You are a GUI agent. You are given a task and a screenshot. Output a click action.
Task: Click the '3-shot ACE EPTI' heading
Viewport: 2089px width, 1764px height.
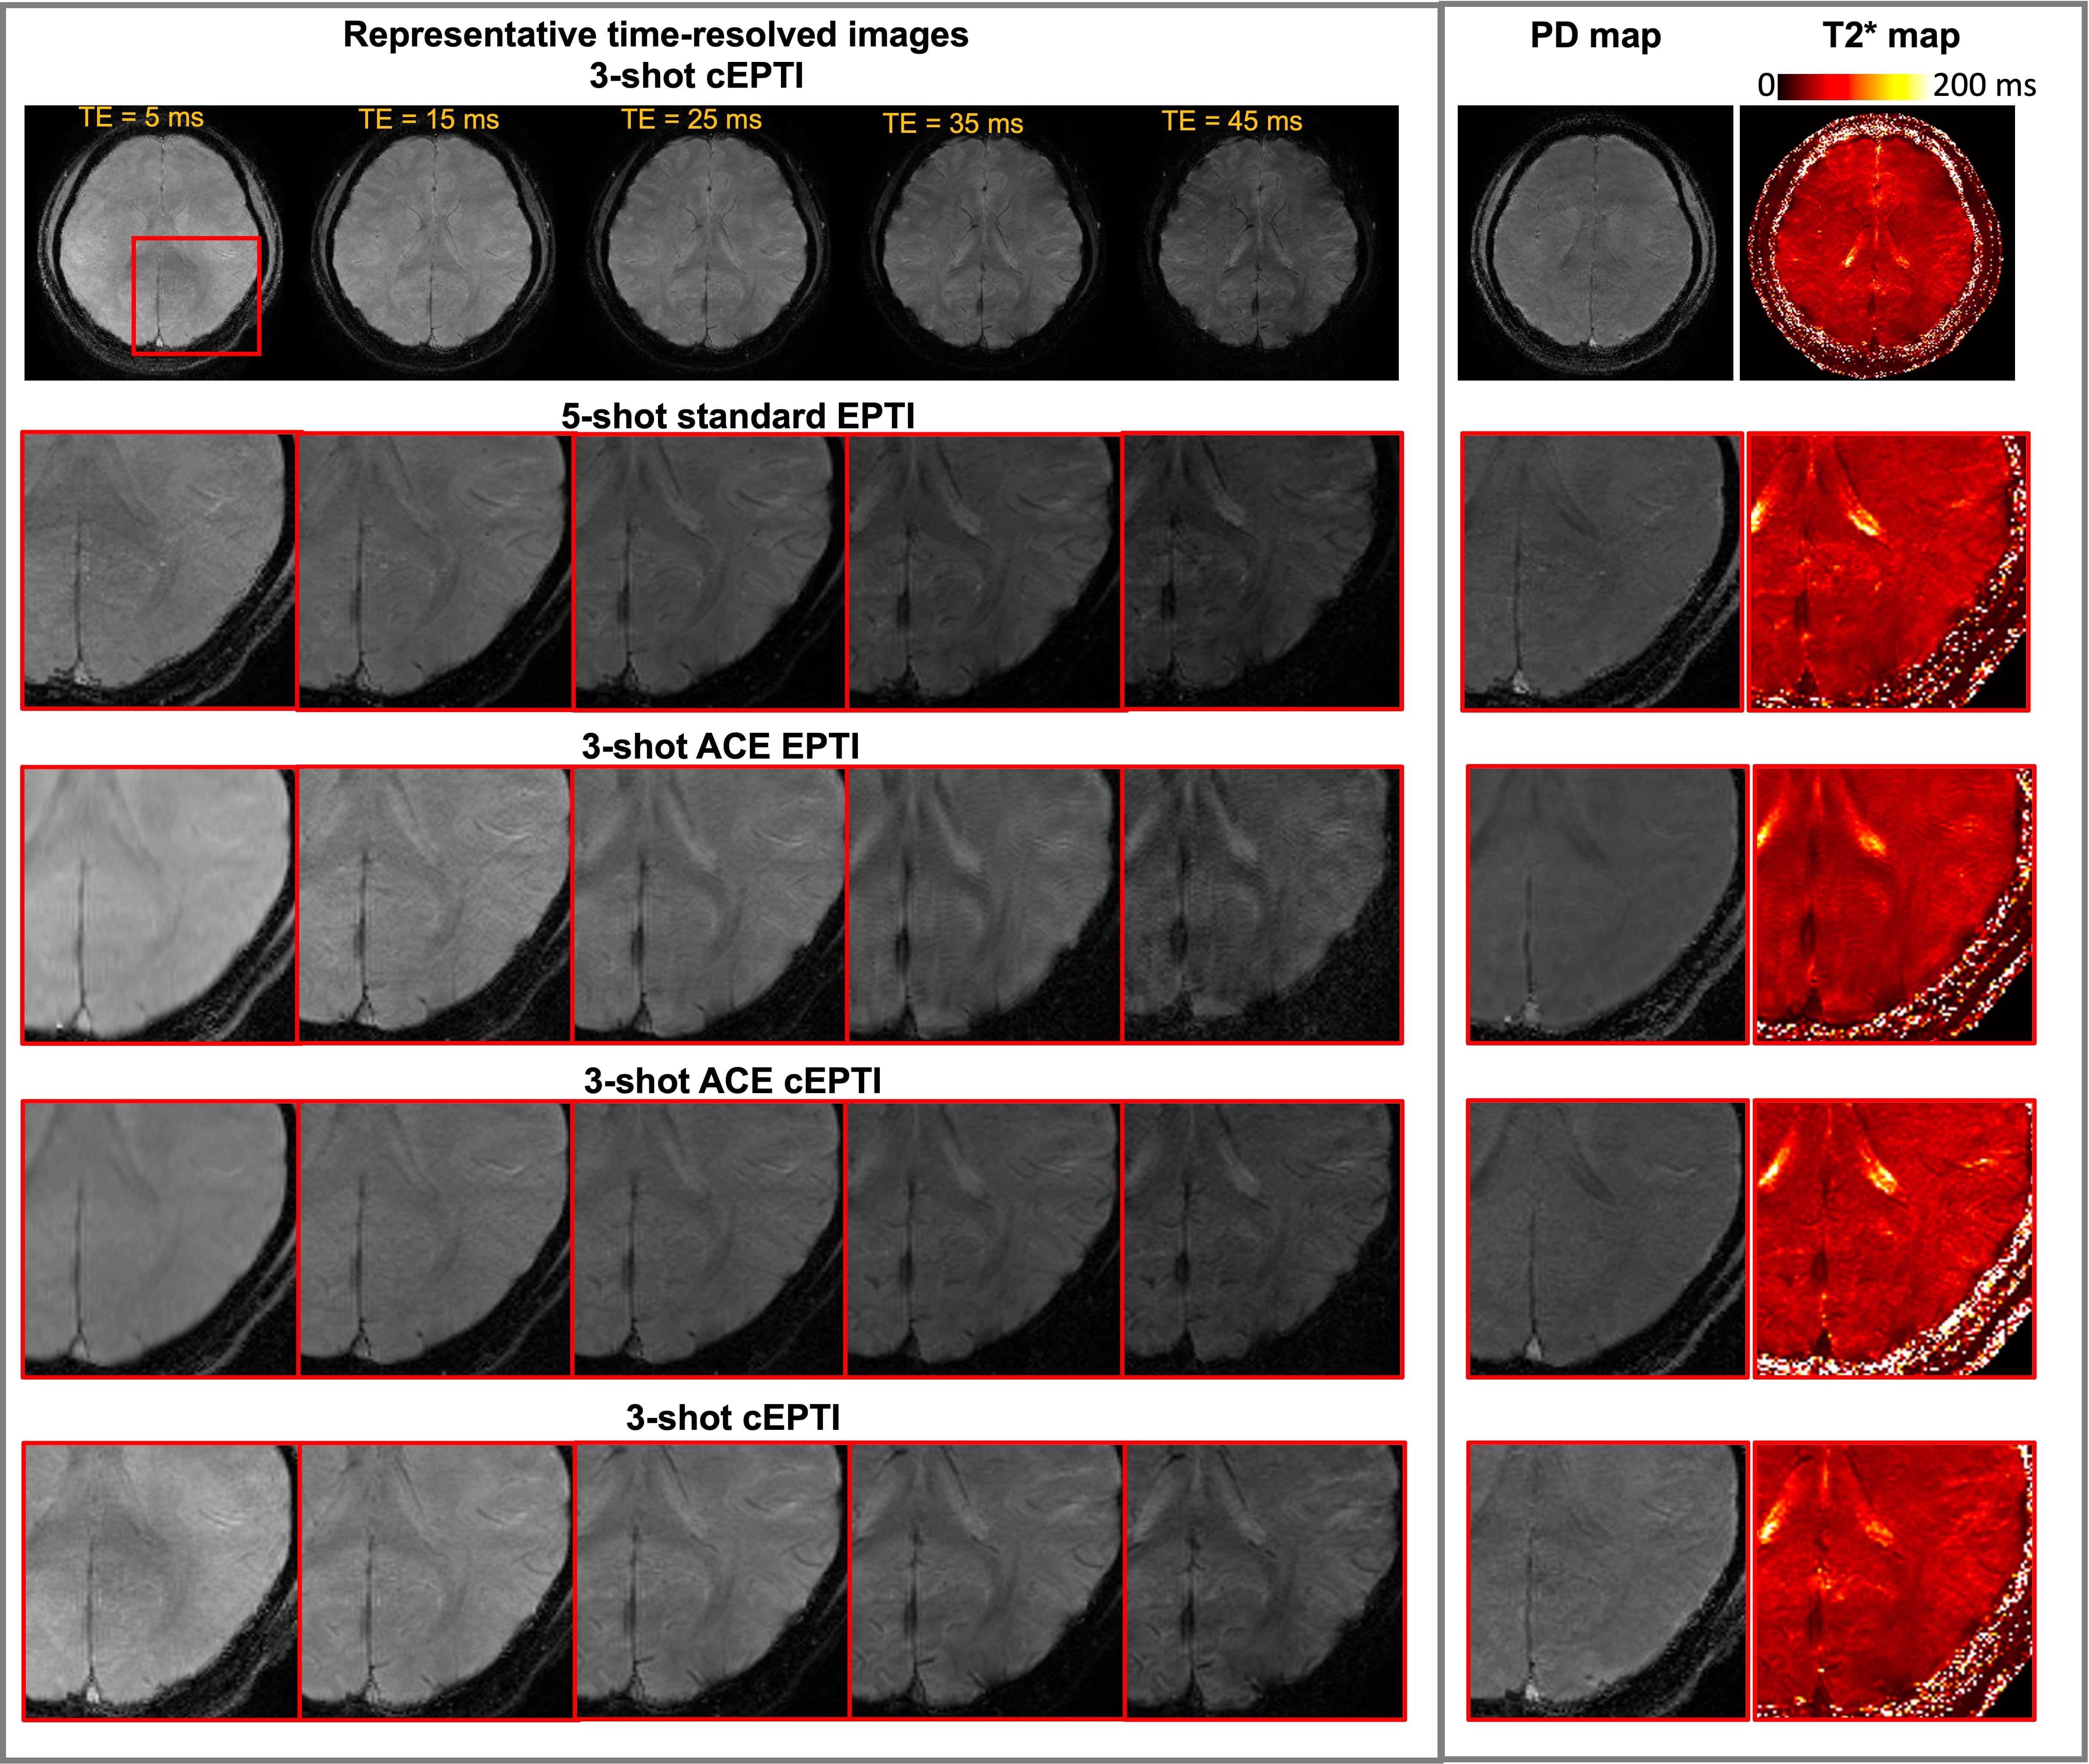(x=720, y=746)
